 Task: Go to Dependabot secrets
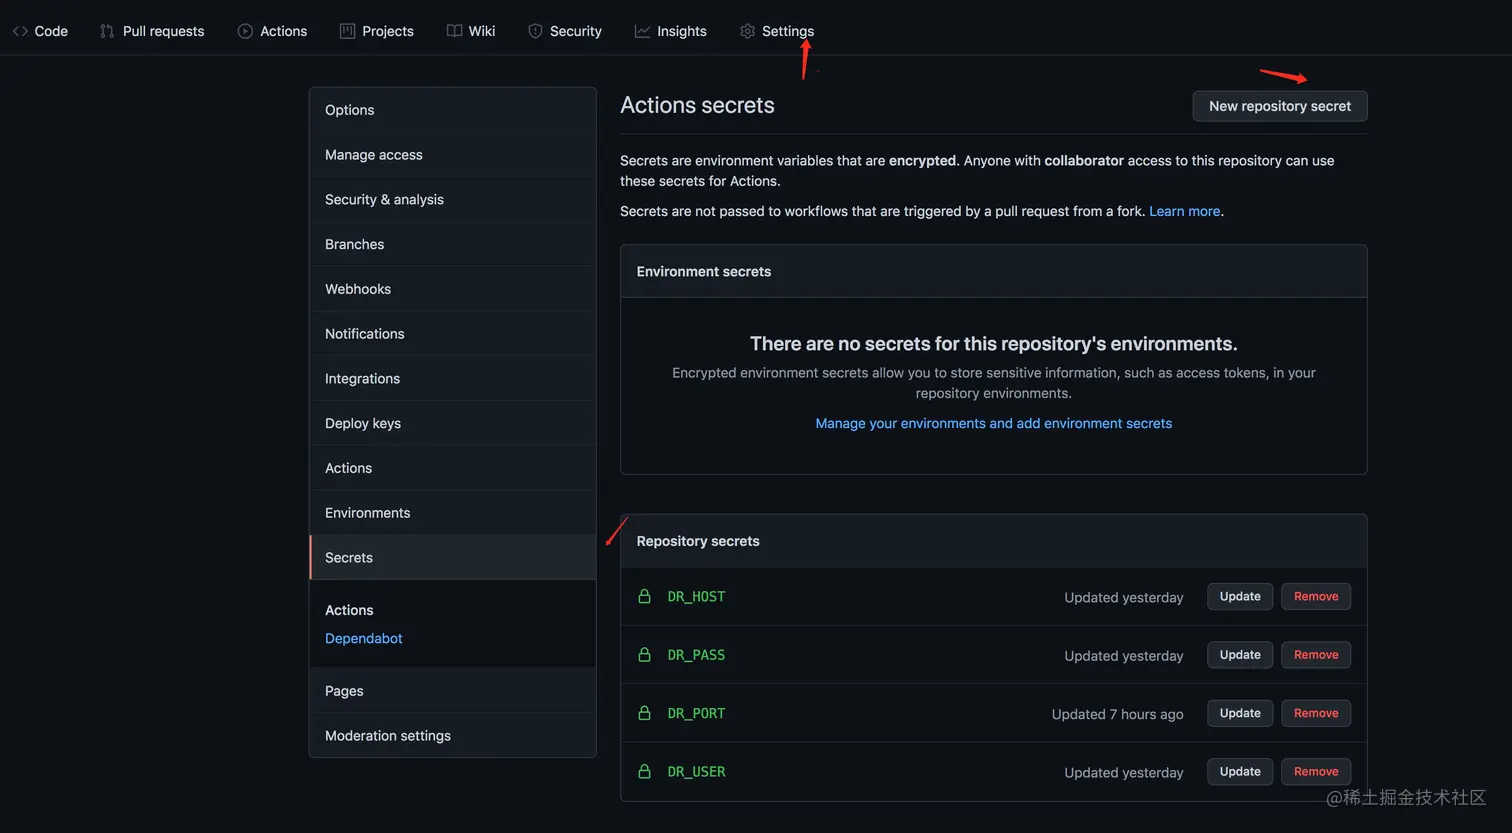(x=364, y=638)
